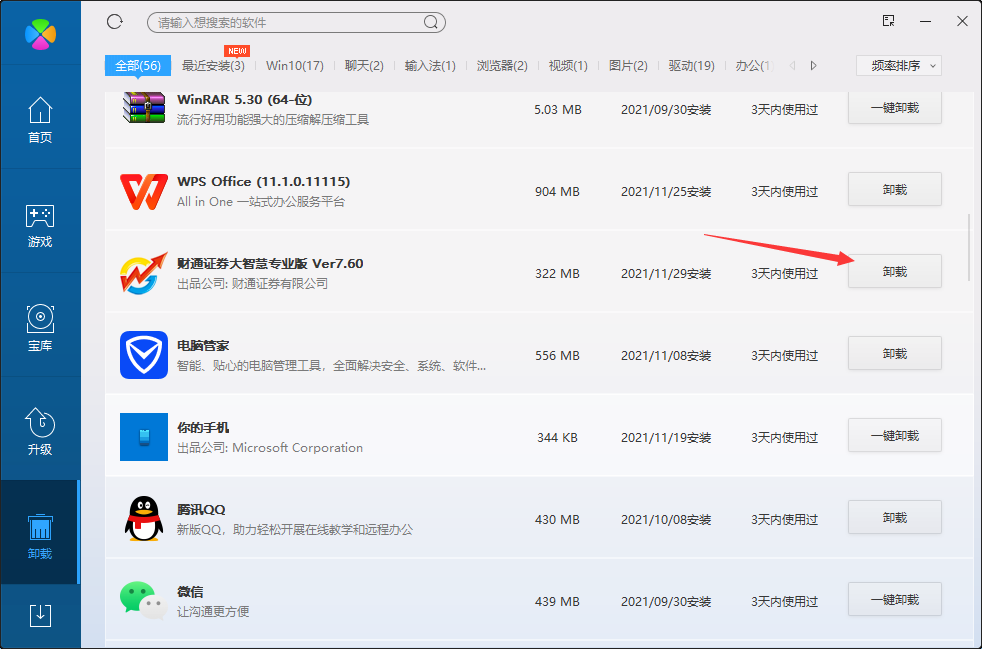Focus the software search input field
The width and height of the screenshot is (982, 649).
(x=296, y=23)
